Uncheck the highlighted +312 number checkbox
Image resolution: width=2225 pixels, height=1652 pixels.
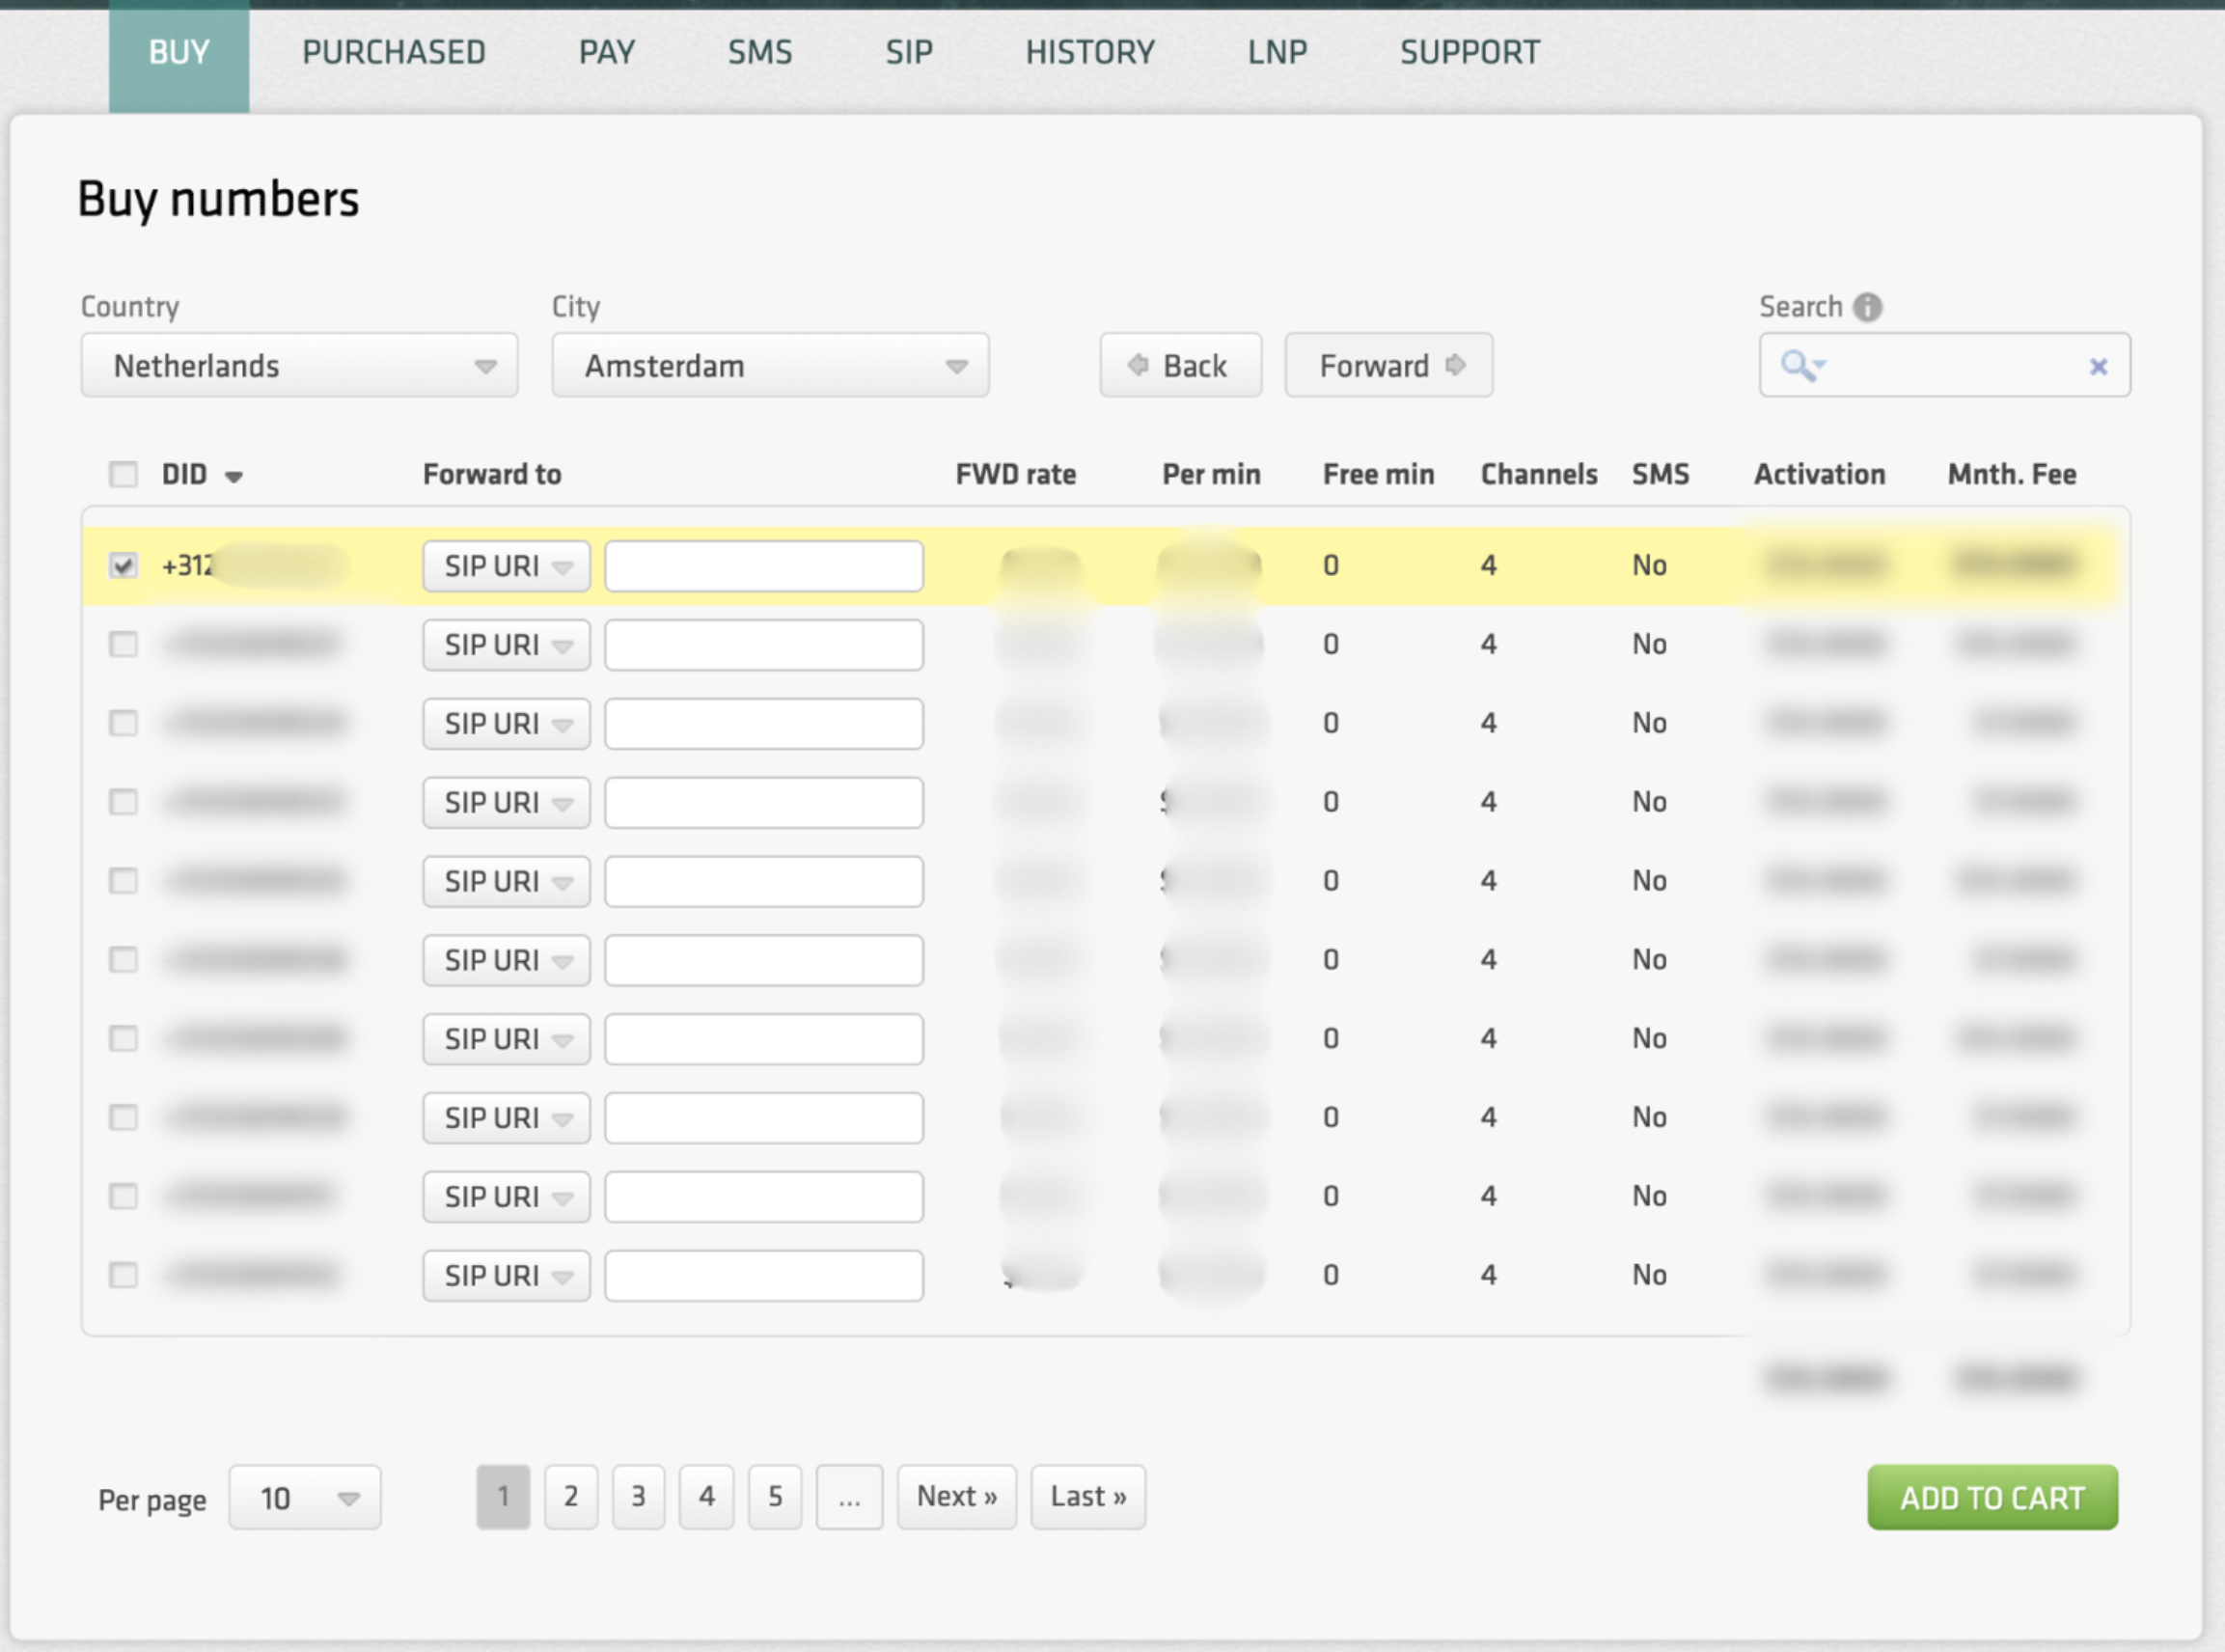coord(123,566)
